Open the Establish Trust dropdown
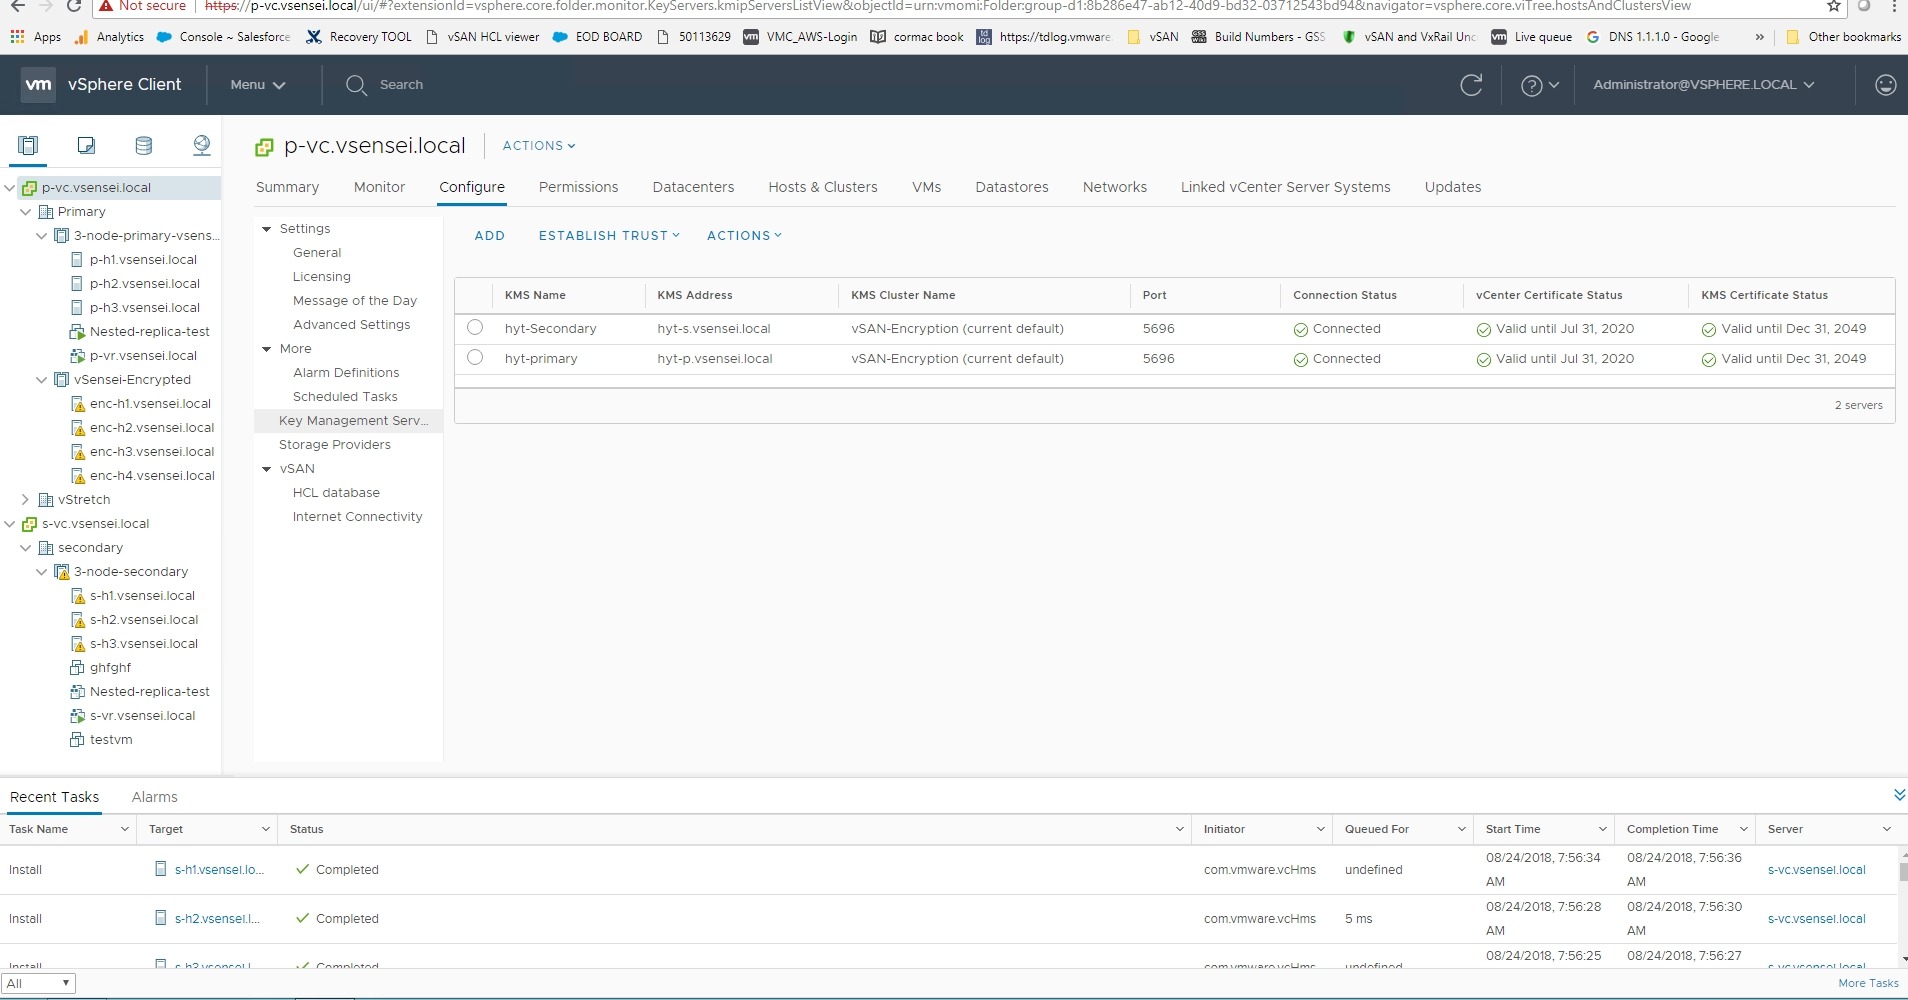1908x1000 pixels. (x=608, y=236)
